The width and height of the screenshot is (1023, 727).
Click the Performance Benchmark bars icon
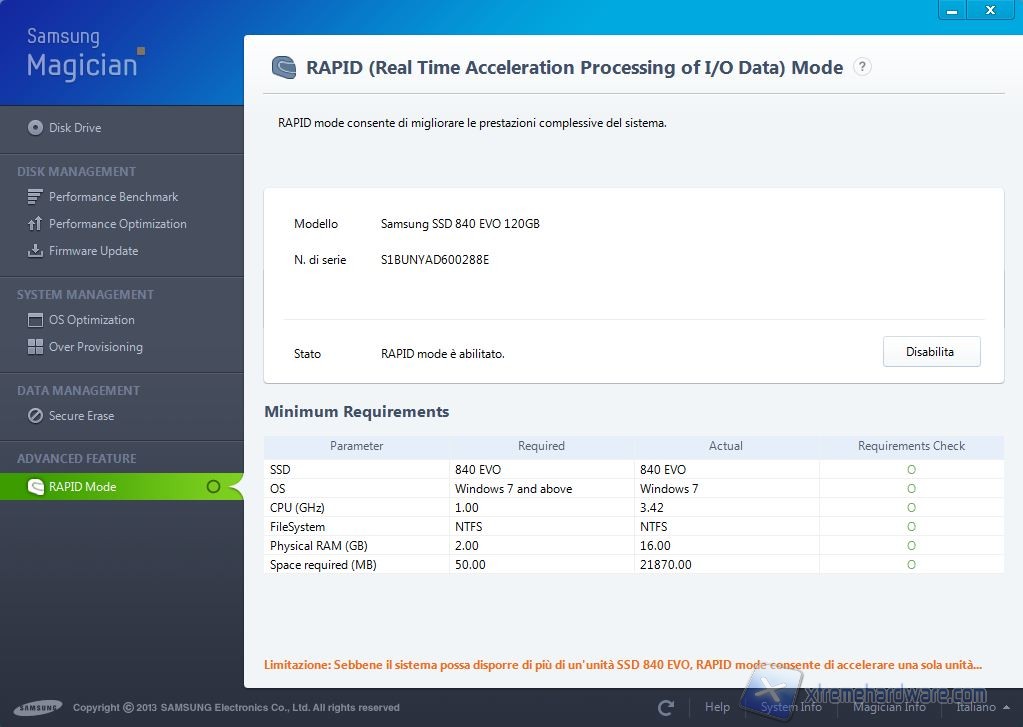point(36,197)
